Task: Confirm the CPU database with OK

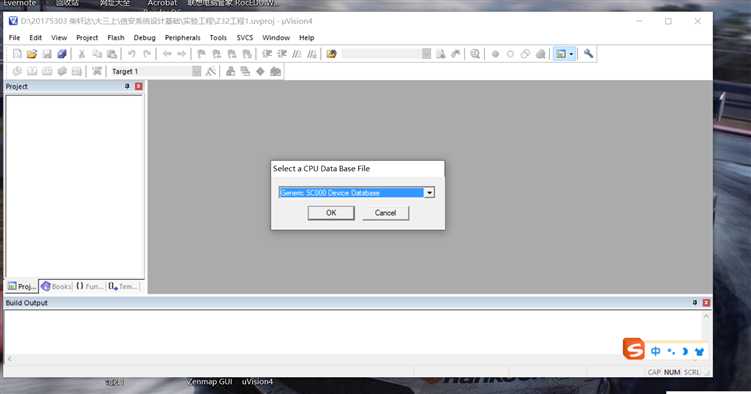Action: click(331, 213)
